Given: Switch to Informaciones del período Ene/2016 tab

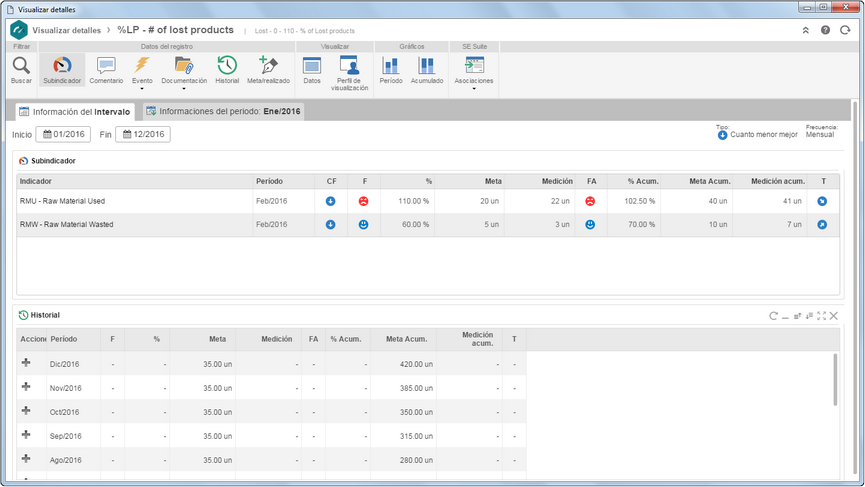Looking at the screenshot, I should tap(223, 111).
